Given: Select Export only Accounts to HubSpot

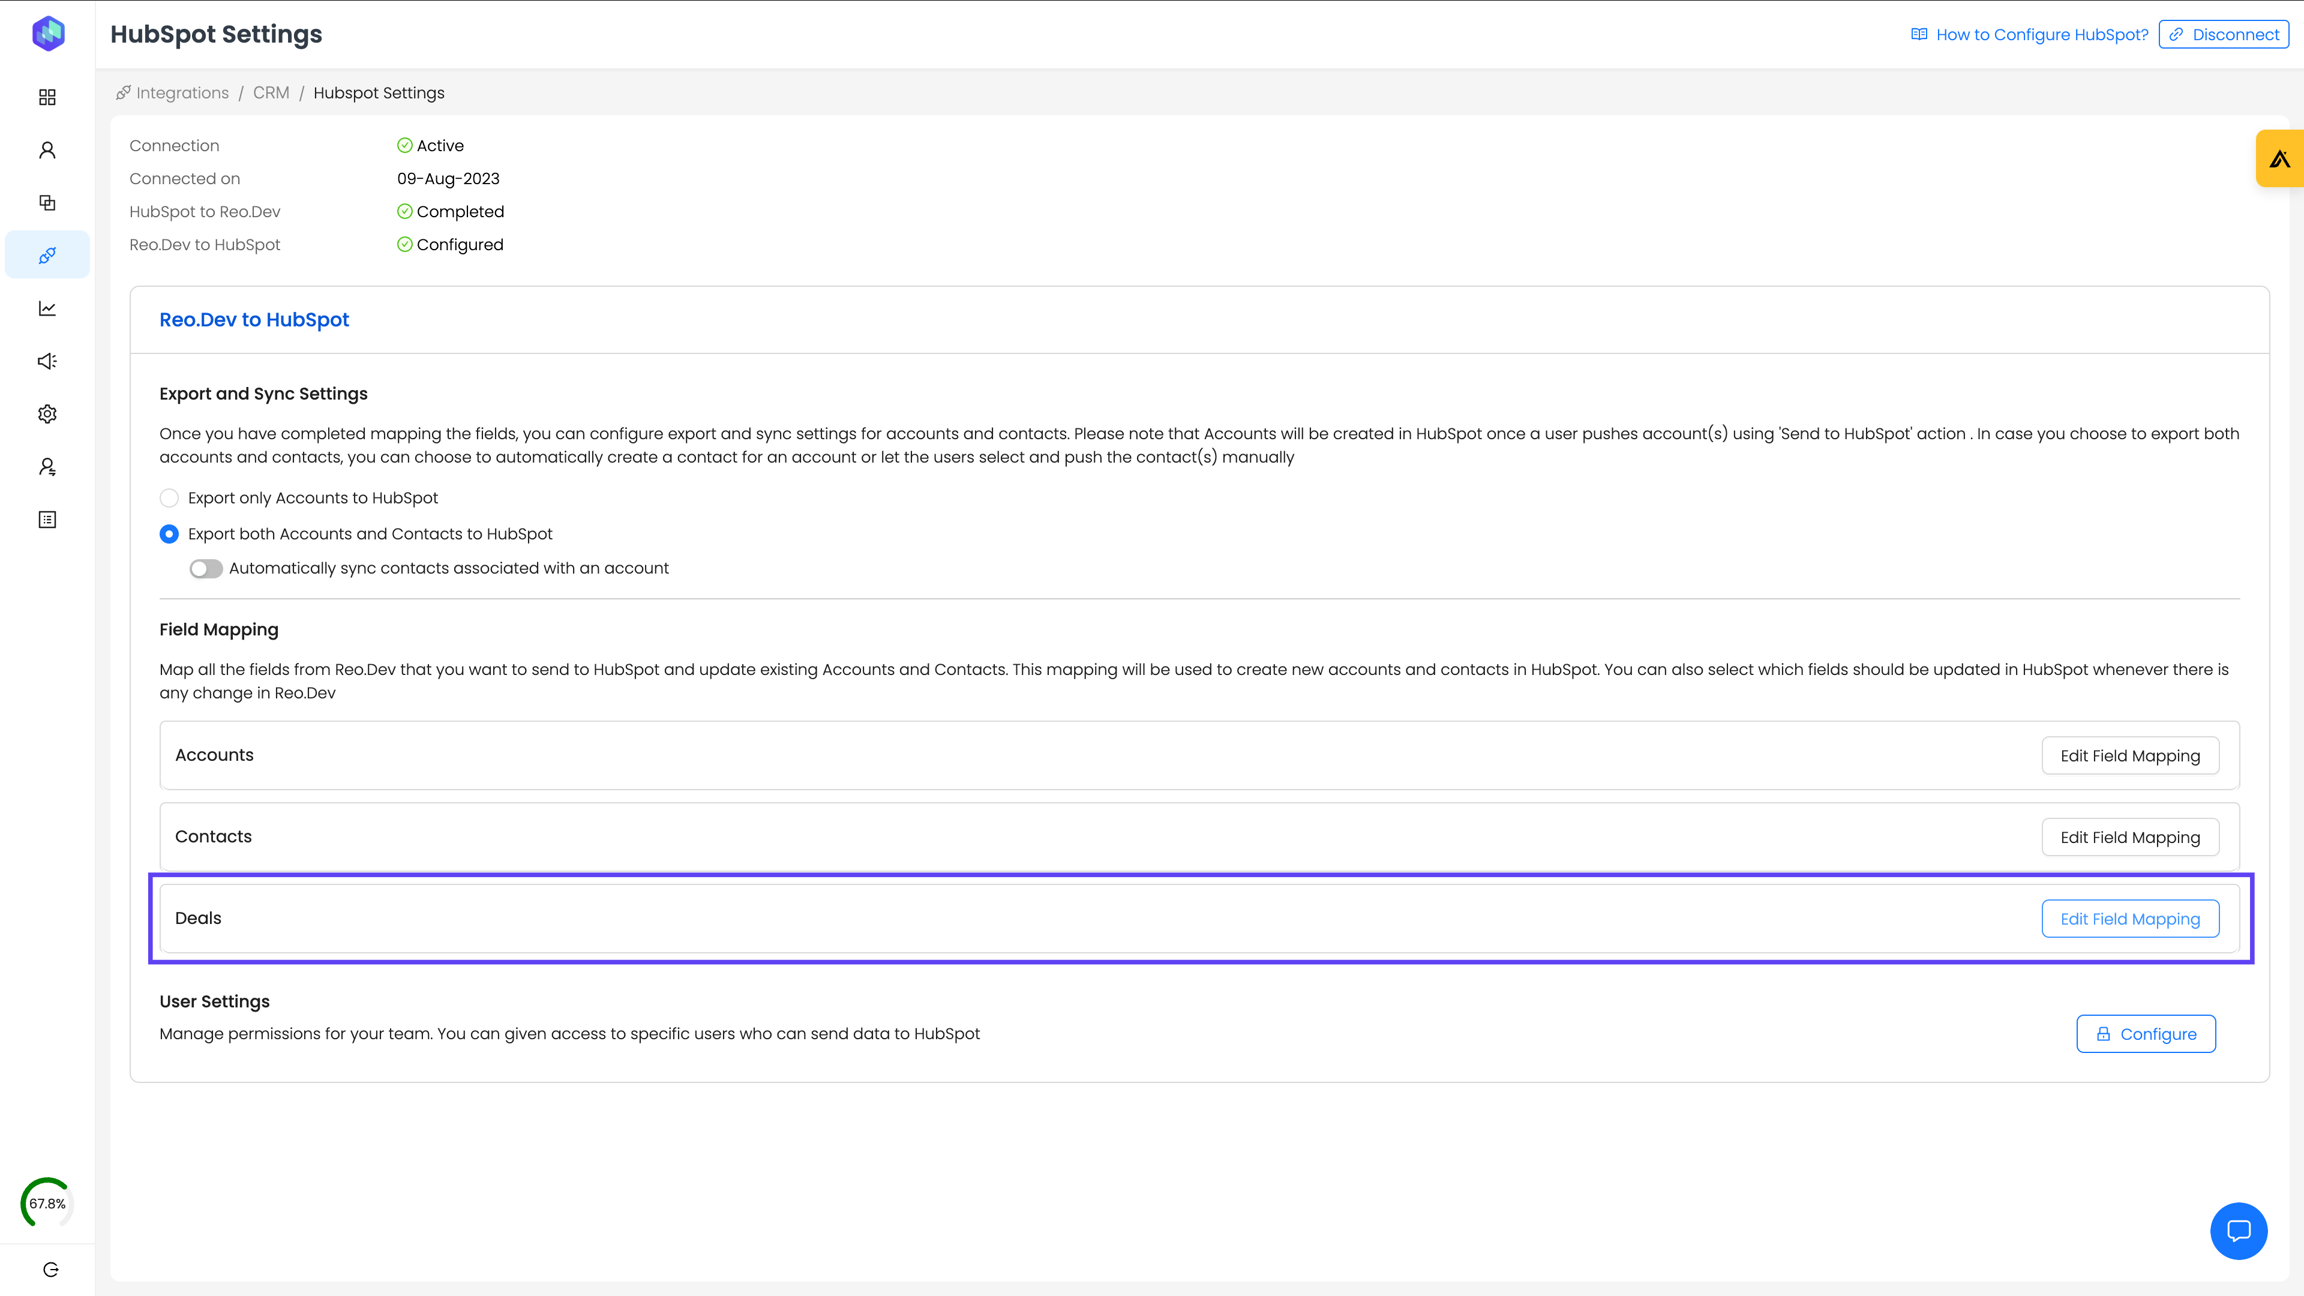Looking at the screenshot, I should click(169, 498).
